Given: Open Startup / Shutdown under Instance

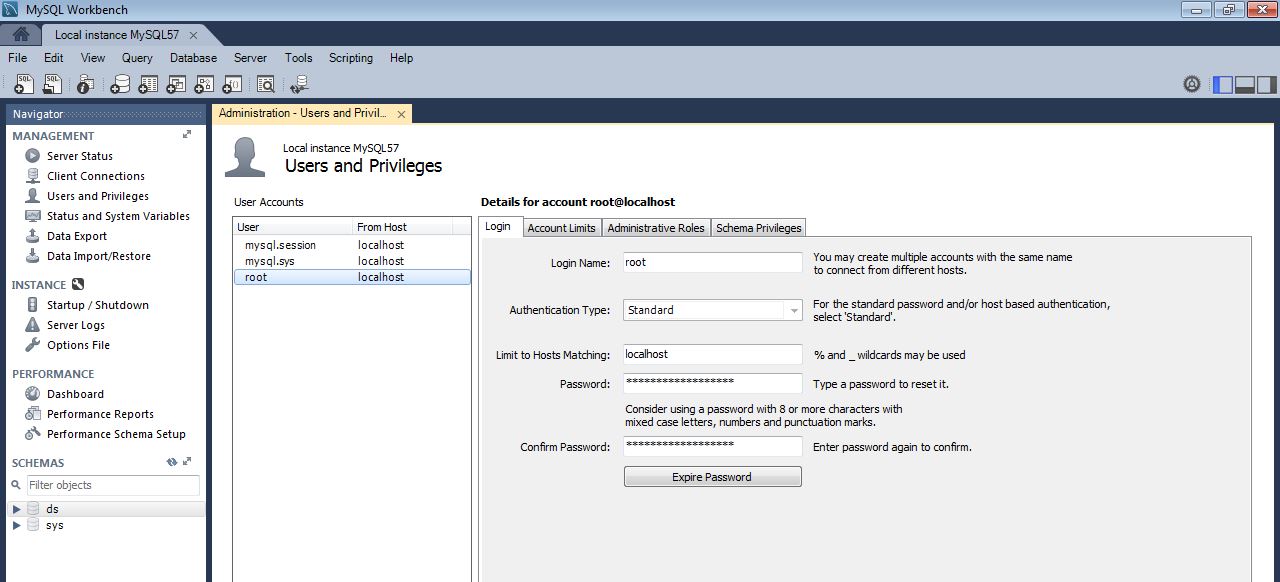Looking at the screenshot, I should [x=97, y=305].
